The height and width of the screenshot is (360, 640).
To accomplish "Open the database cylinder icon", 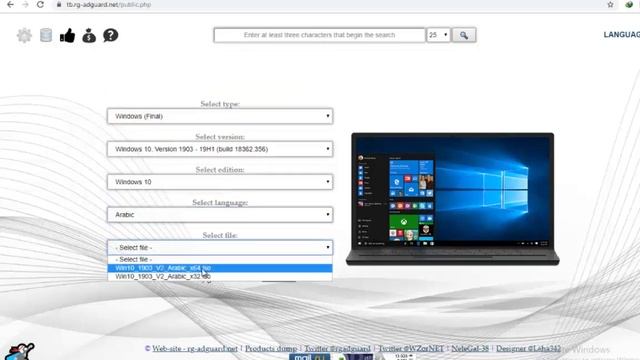I will tap(46, 36).
